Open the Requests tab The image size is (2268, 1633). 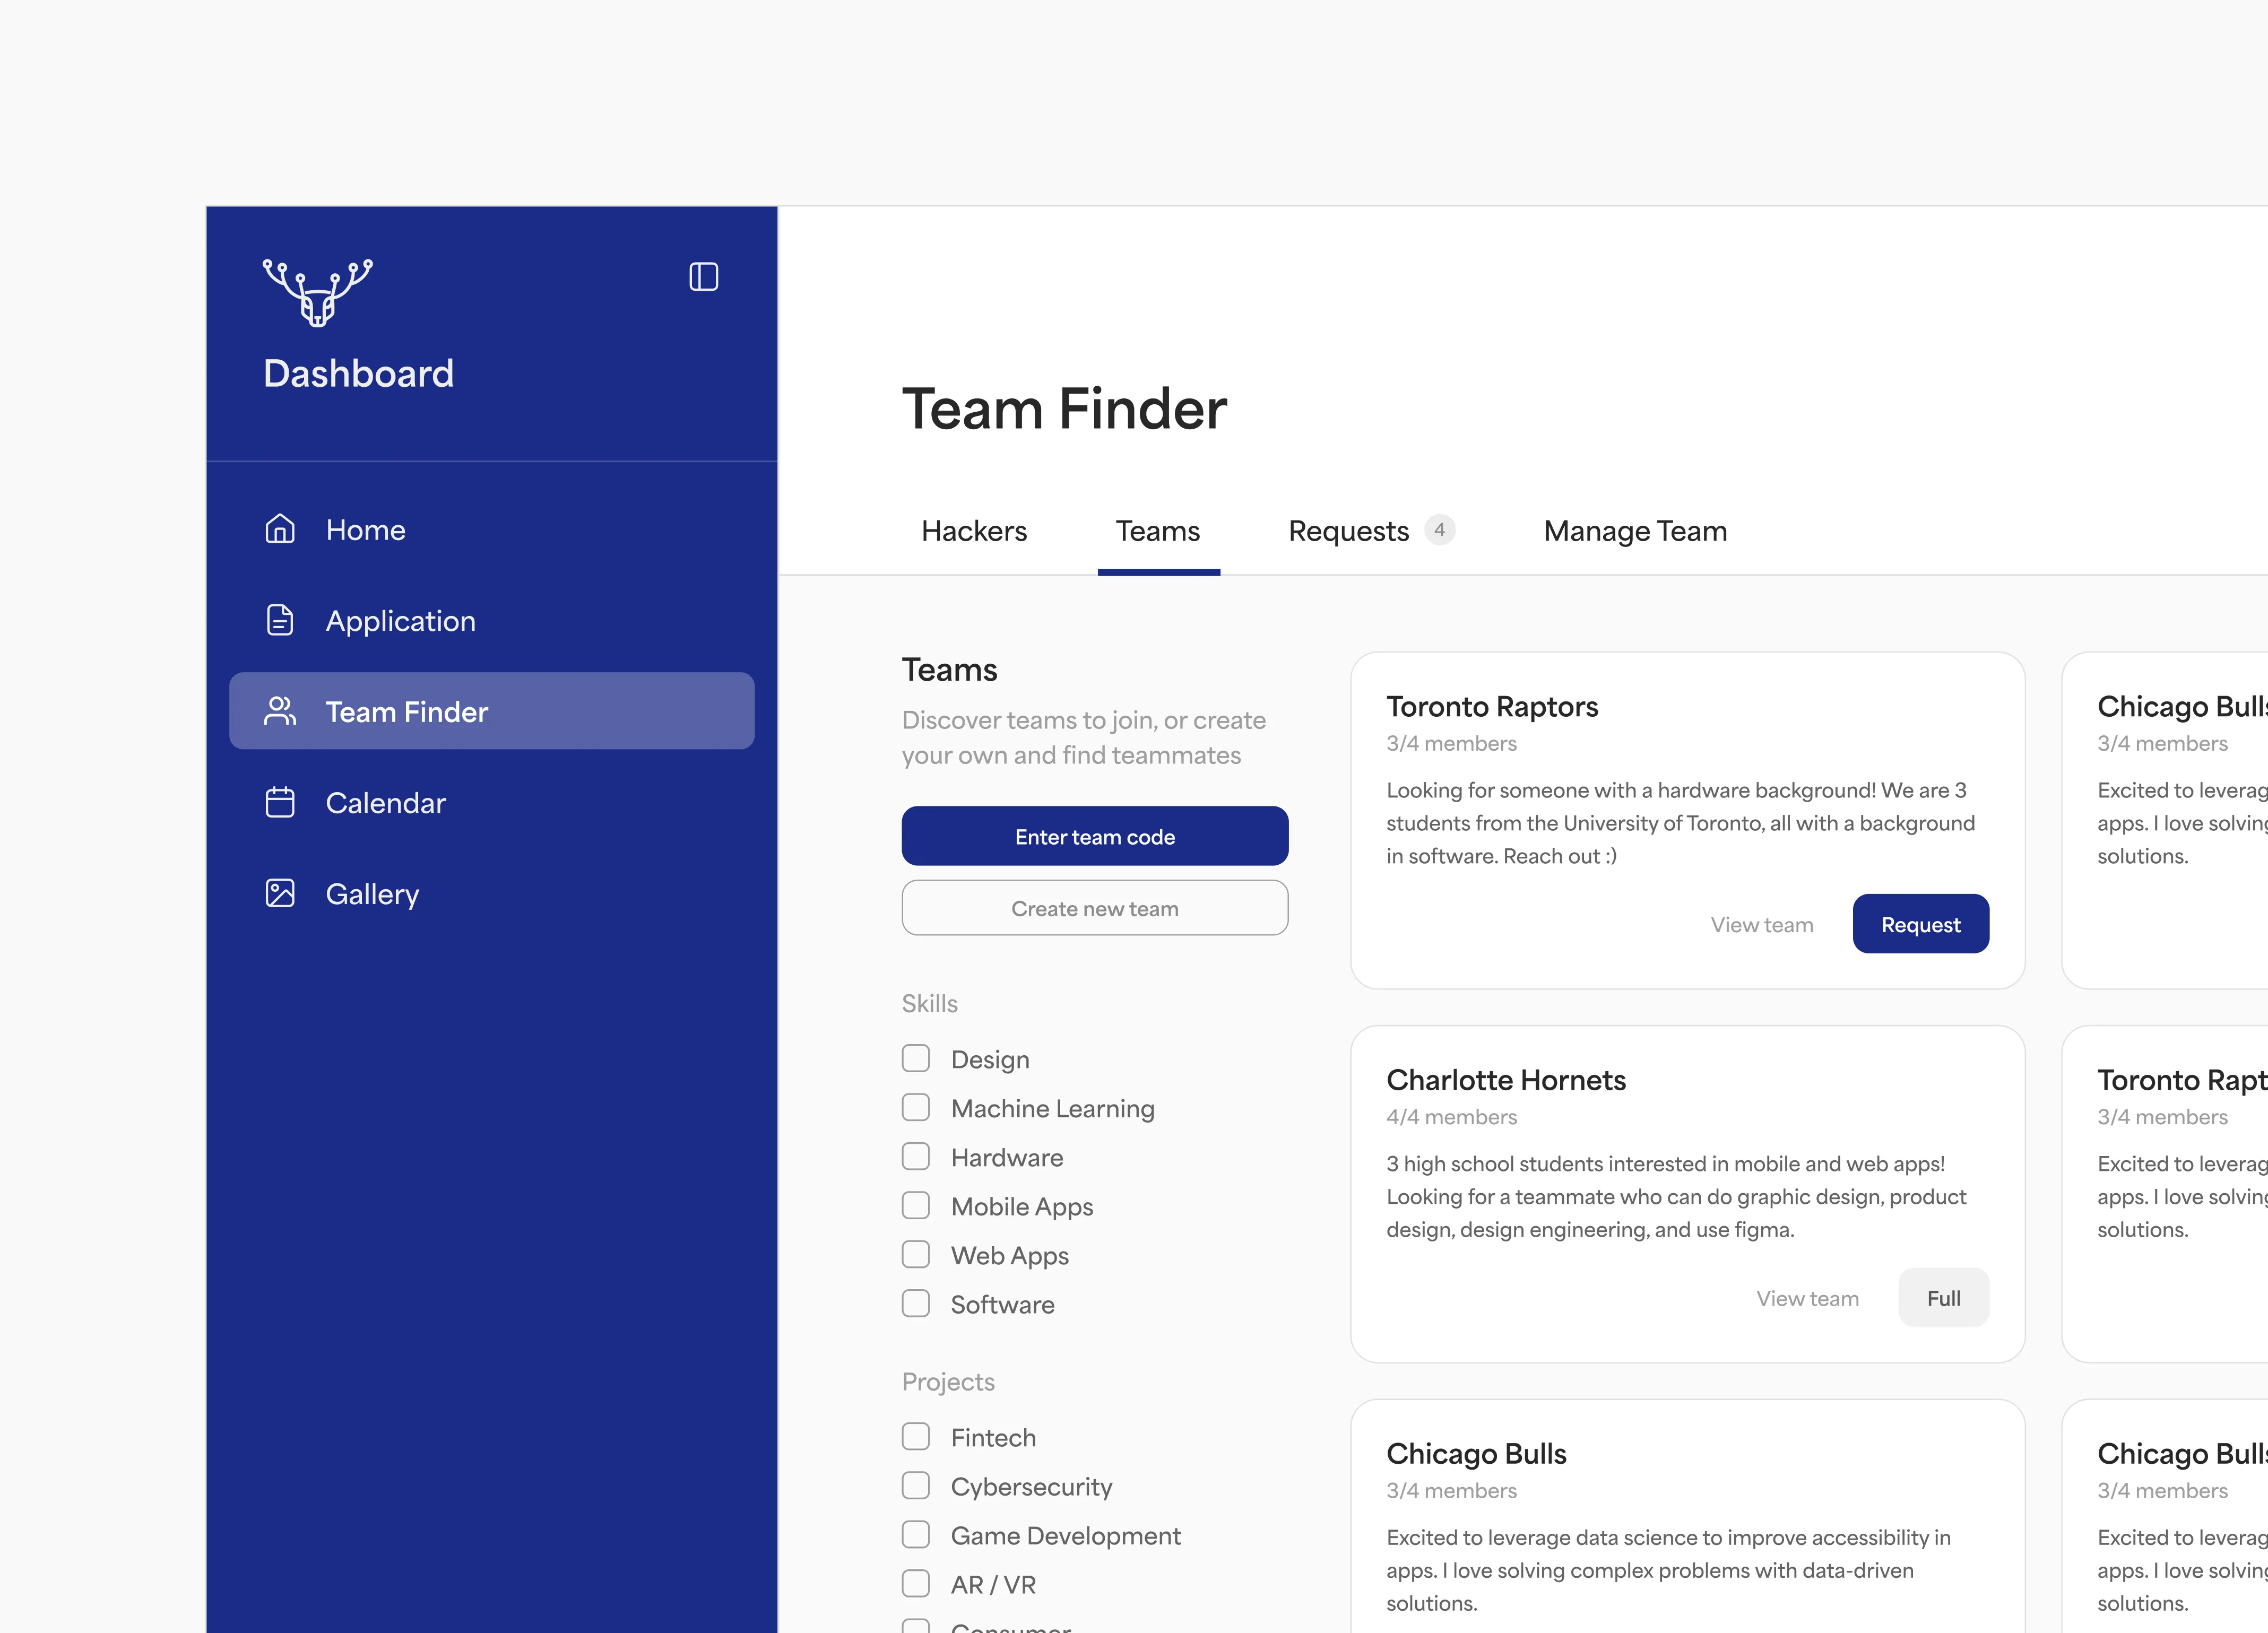1349,531
